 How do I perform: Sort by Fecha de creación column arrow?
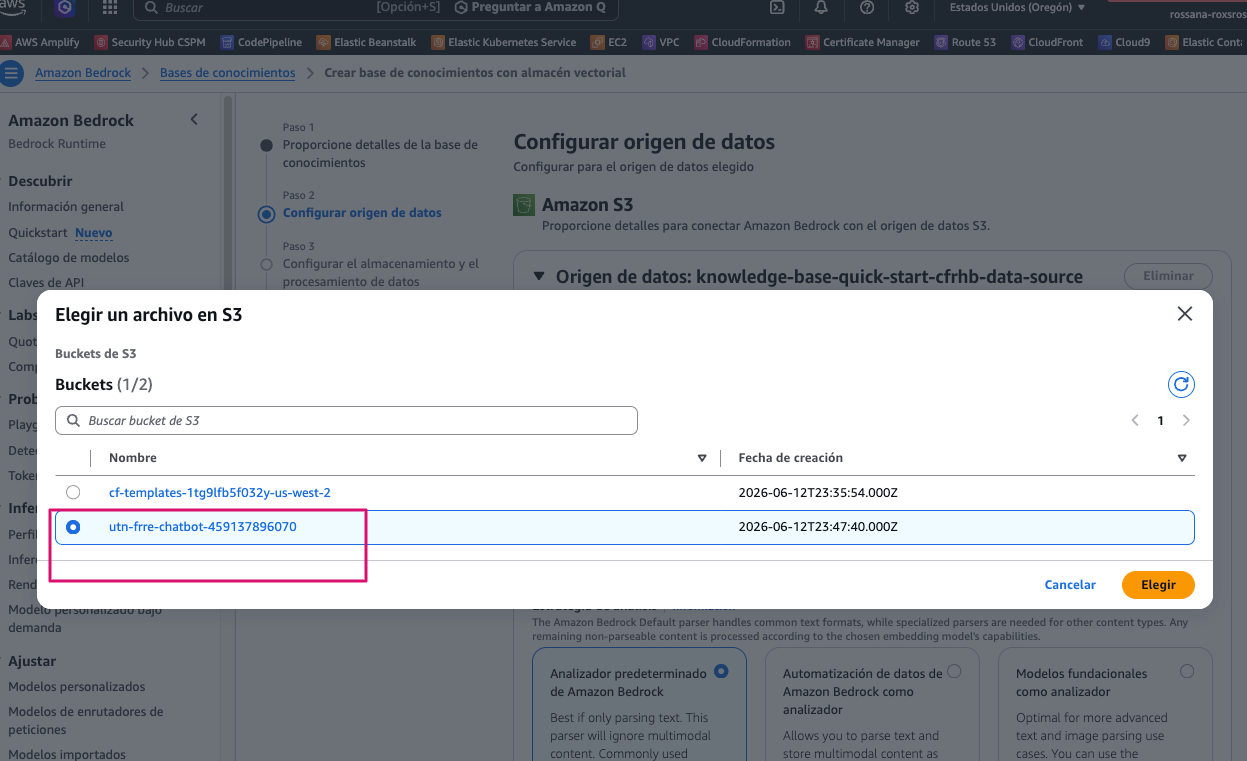pos(1182,458)
